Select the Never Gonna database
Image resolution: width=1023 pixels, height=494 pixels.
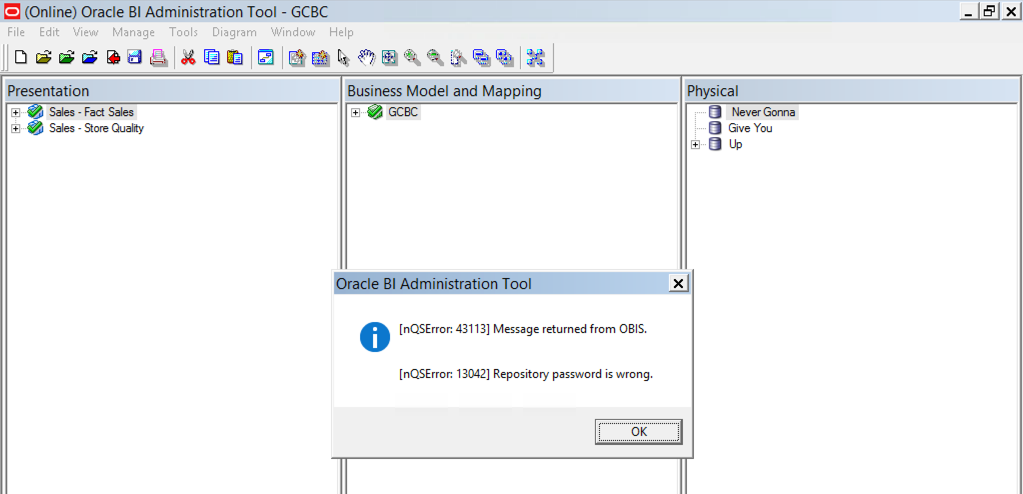point(763,112)
